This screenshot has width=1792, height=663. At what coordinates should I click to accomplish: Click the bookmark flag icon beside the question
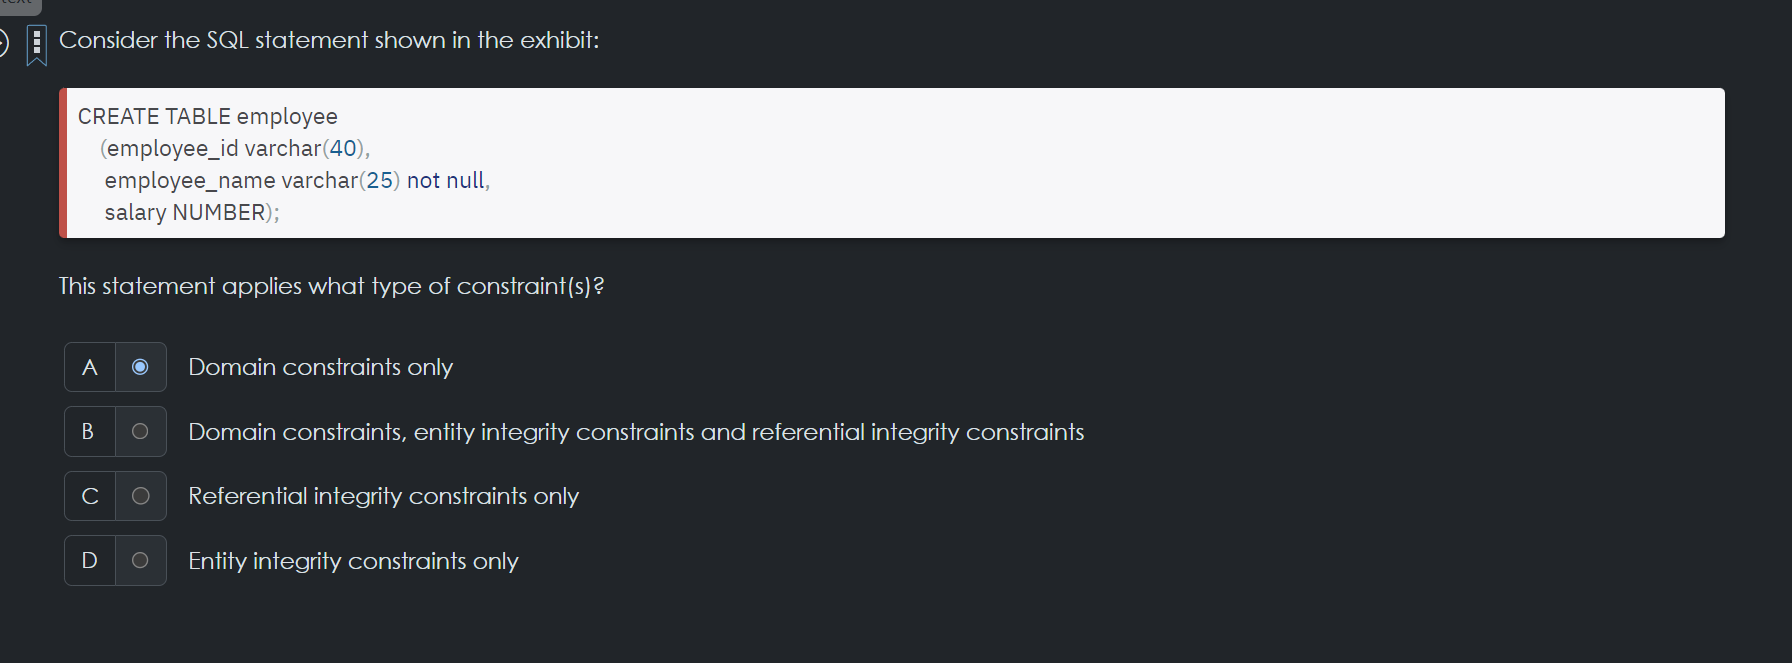37,45
